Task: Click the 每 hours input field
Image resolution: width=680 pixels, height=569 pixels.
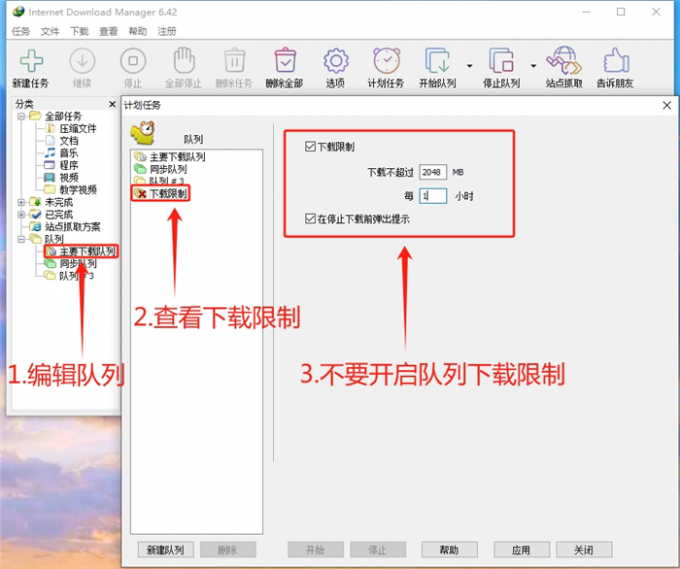Action: tap(433, 196)
